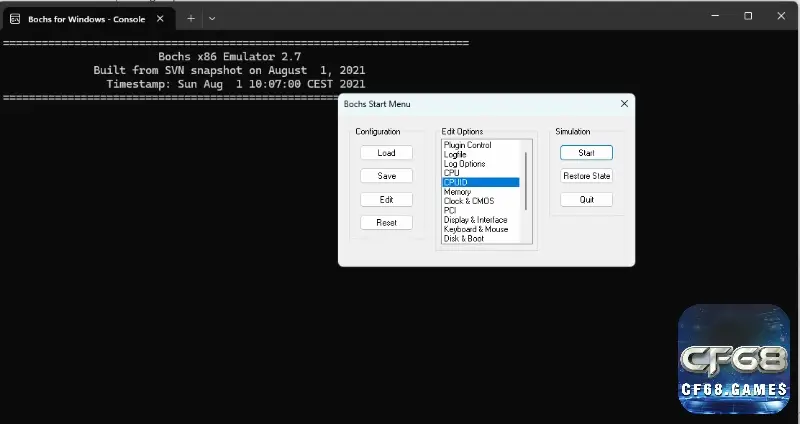This screenshot has width=800, height=424.
Task: Minimize the terminal window
Action: (715, 16)
